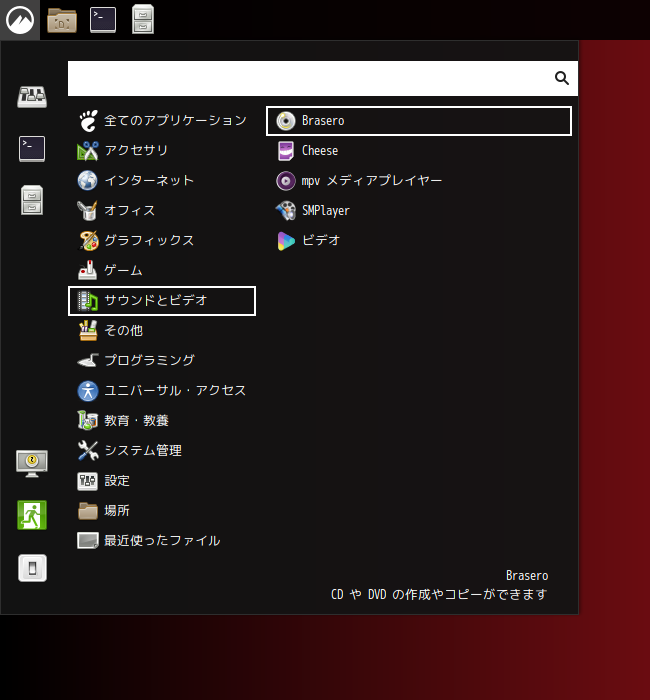Click the lock screen monitor icon

[32, 463]
